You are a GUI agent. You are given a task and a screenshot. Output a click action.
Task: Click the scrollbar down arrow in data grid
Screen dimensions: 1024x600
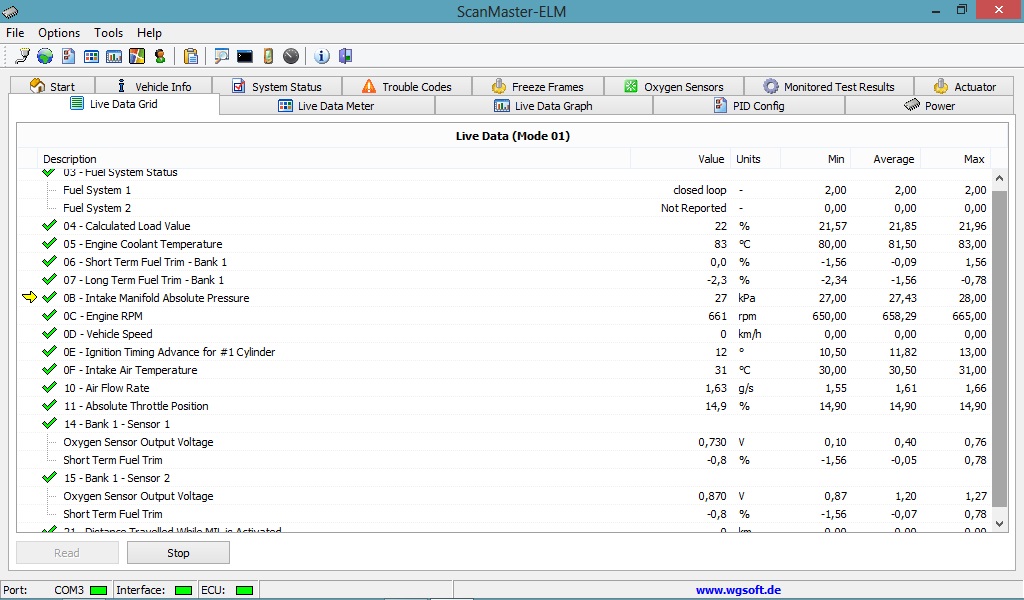click(999, 524)
